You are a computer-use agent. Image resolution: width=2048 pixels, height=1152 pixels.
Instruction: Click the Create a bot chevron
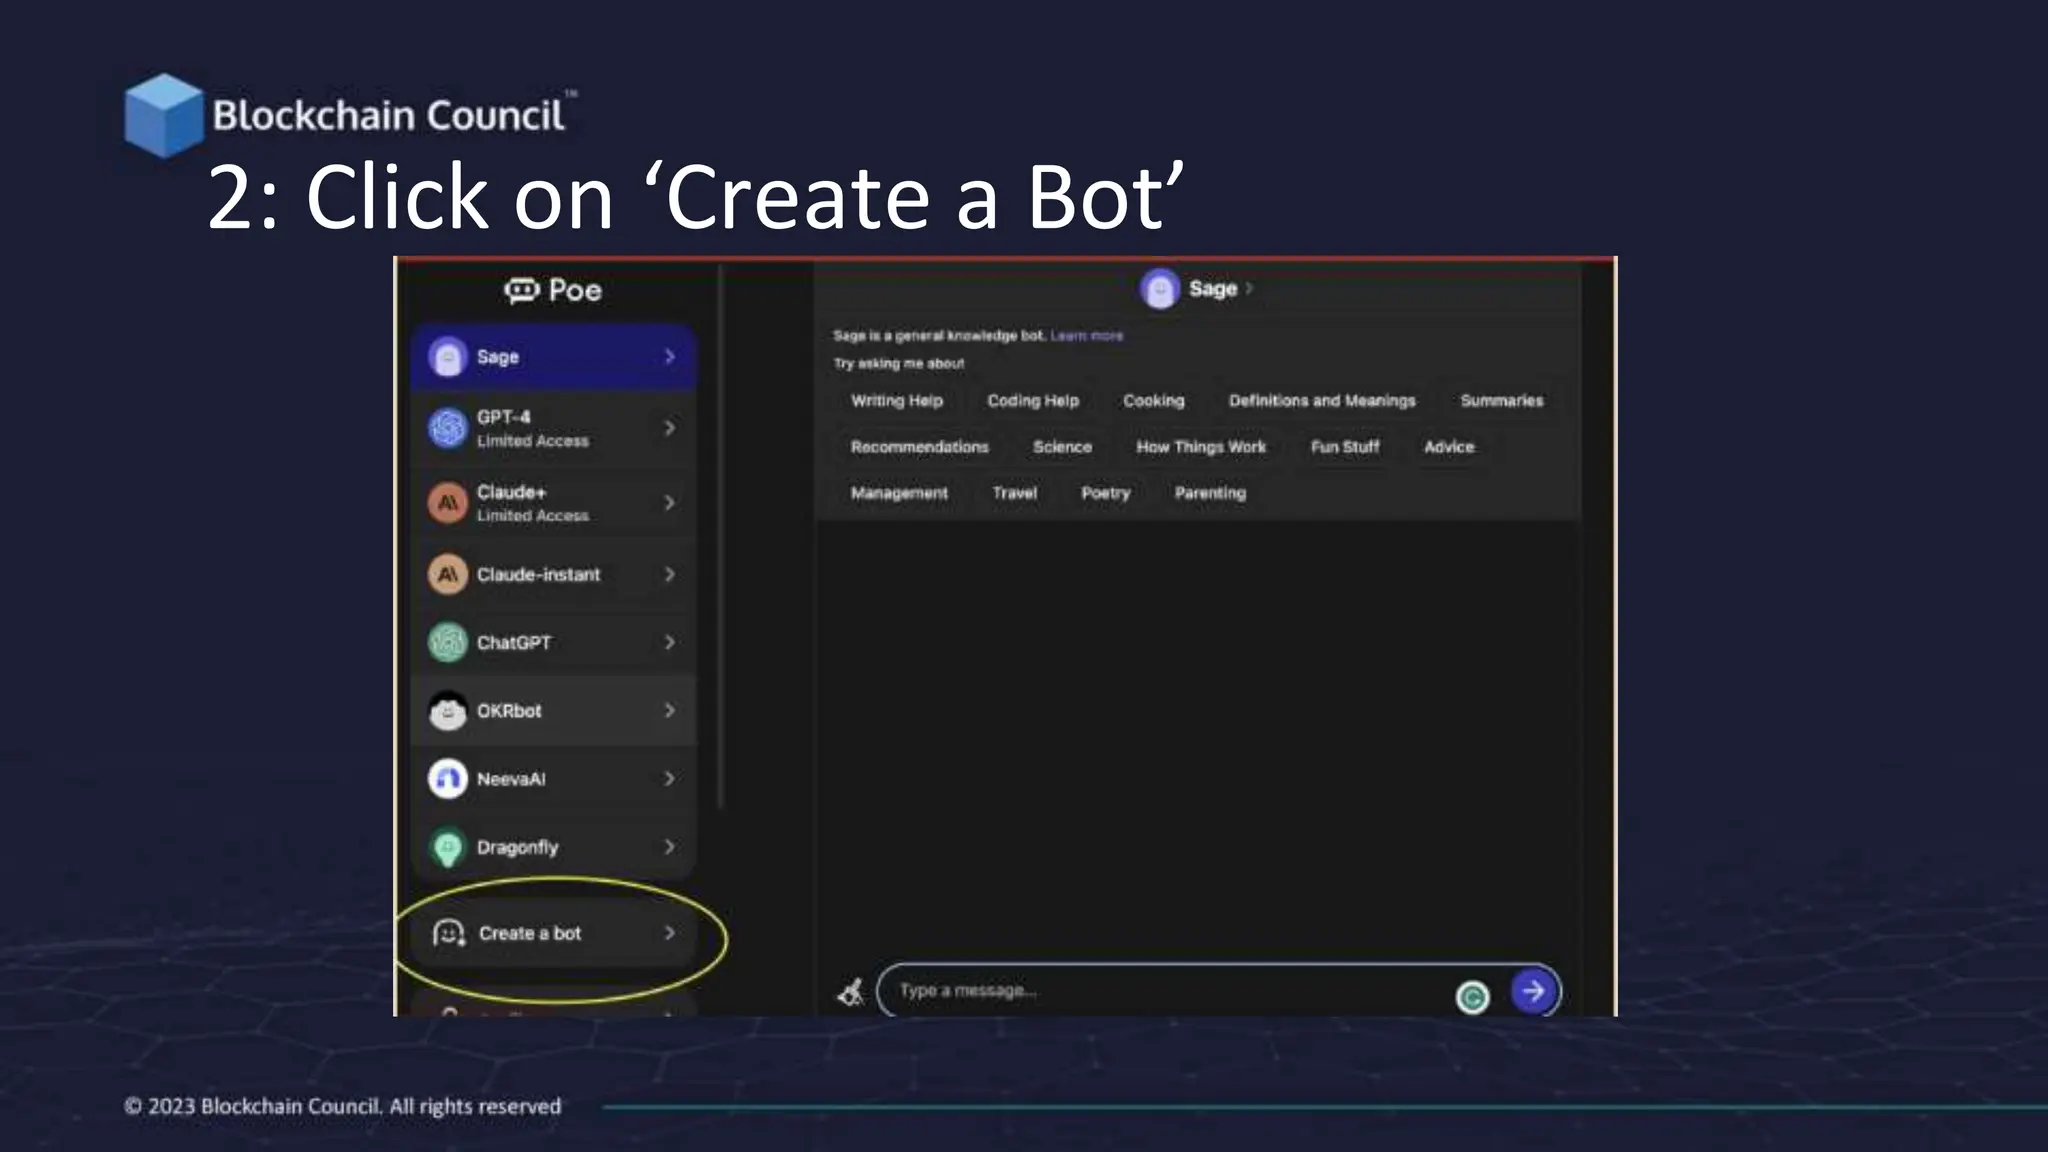pyautogui.click(x=669, y=933)
